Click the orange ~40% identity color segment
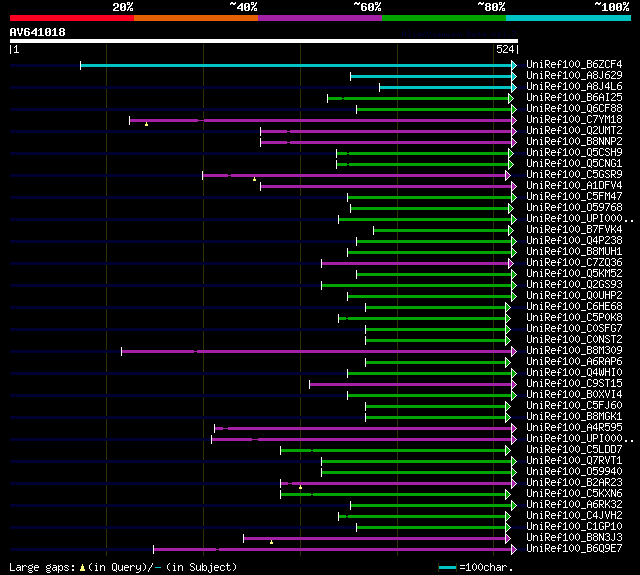 [x=196, y=18]
